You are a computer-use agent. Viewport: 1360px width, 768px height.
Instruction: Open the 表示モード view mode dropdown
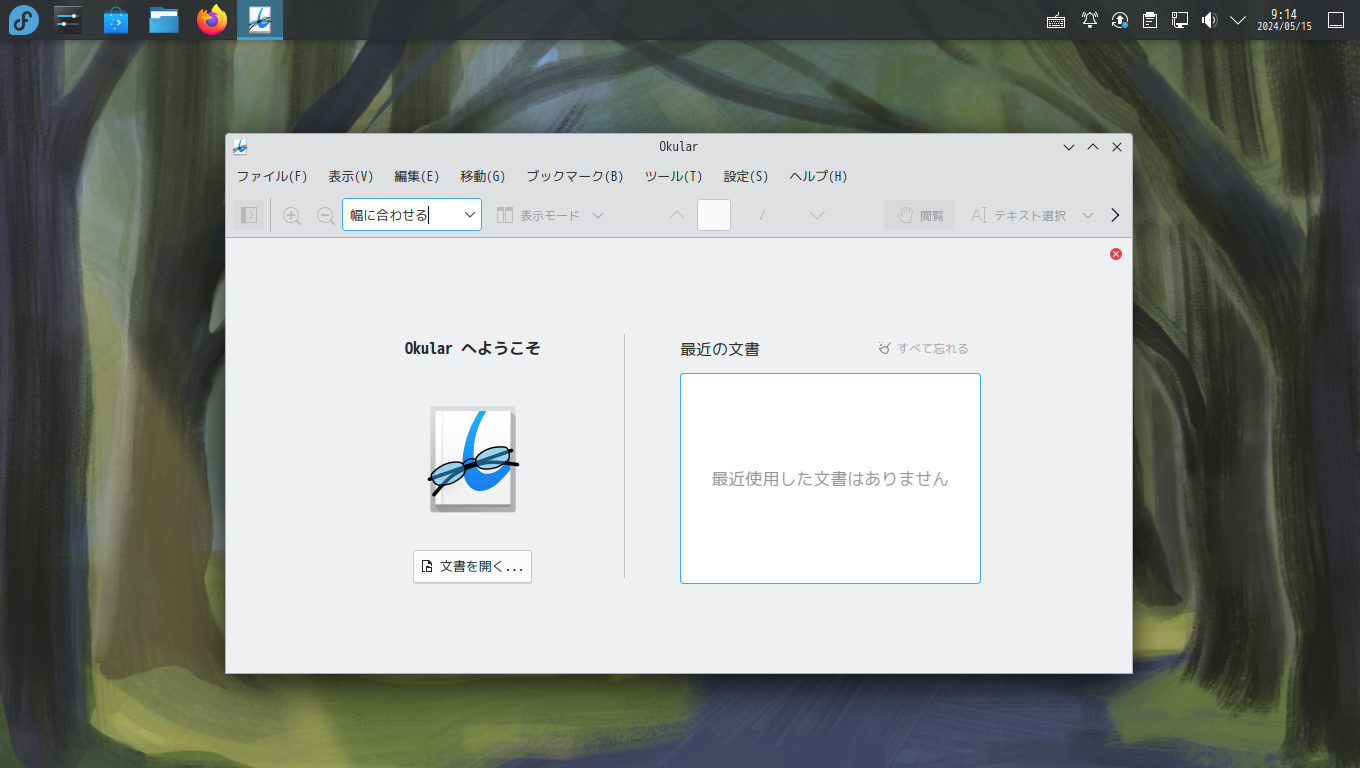(x=550, y=215)
